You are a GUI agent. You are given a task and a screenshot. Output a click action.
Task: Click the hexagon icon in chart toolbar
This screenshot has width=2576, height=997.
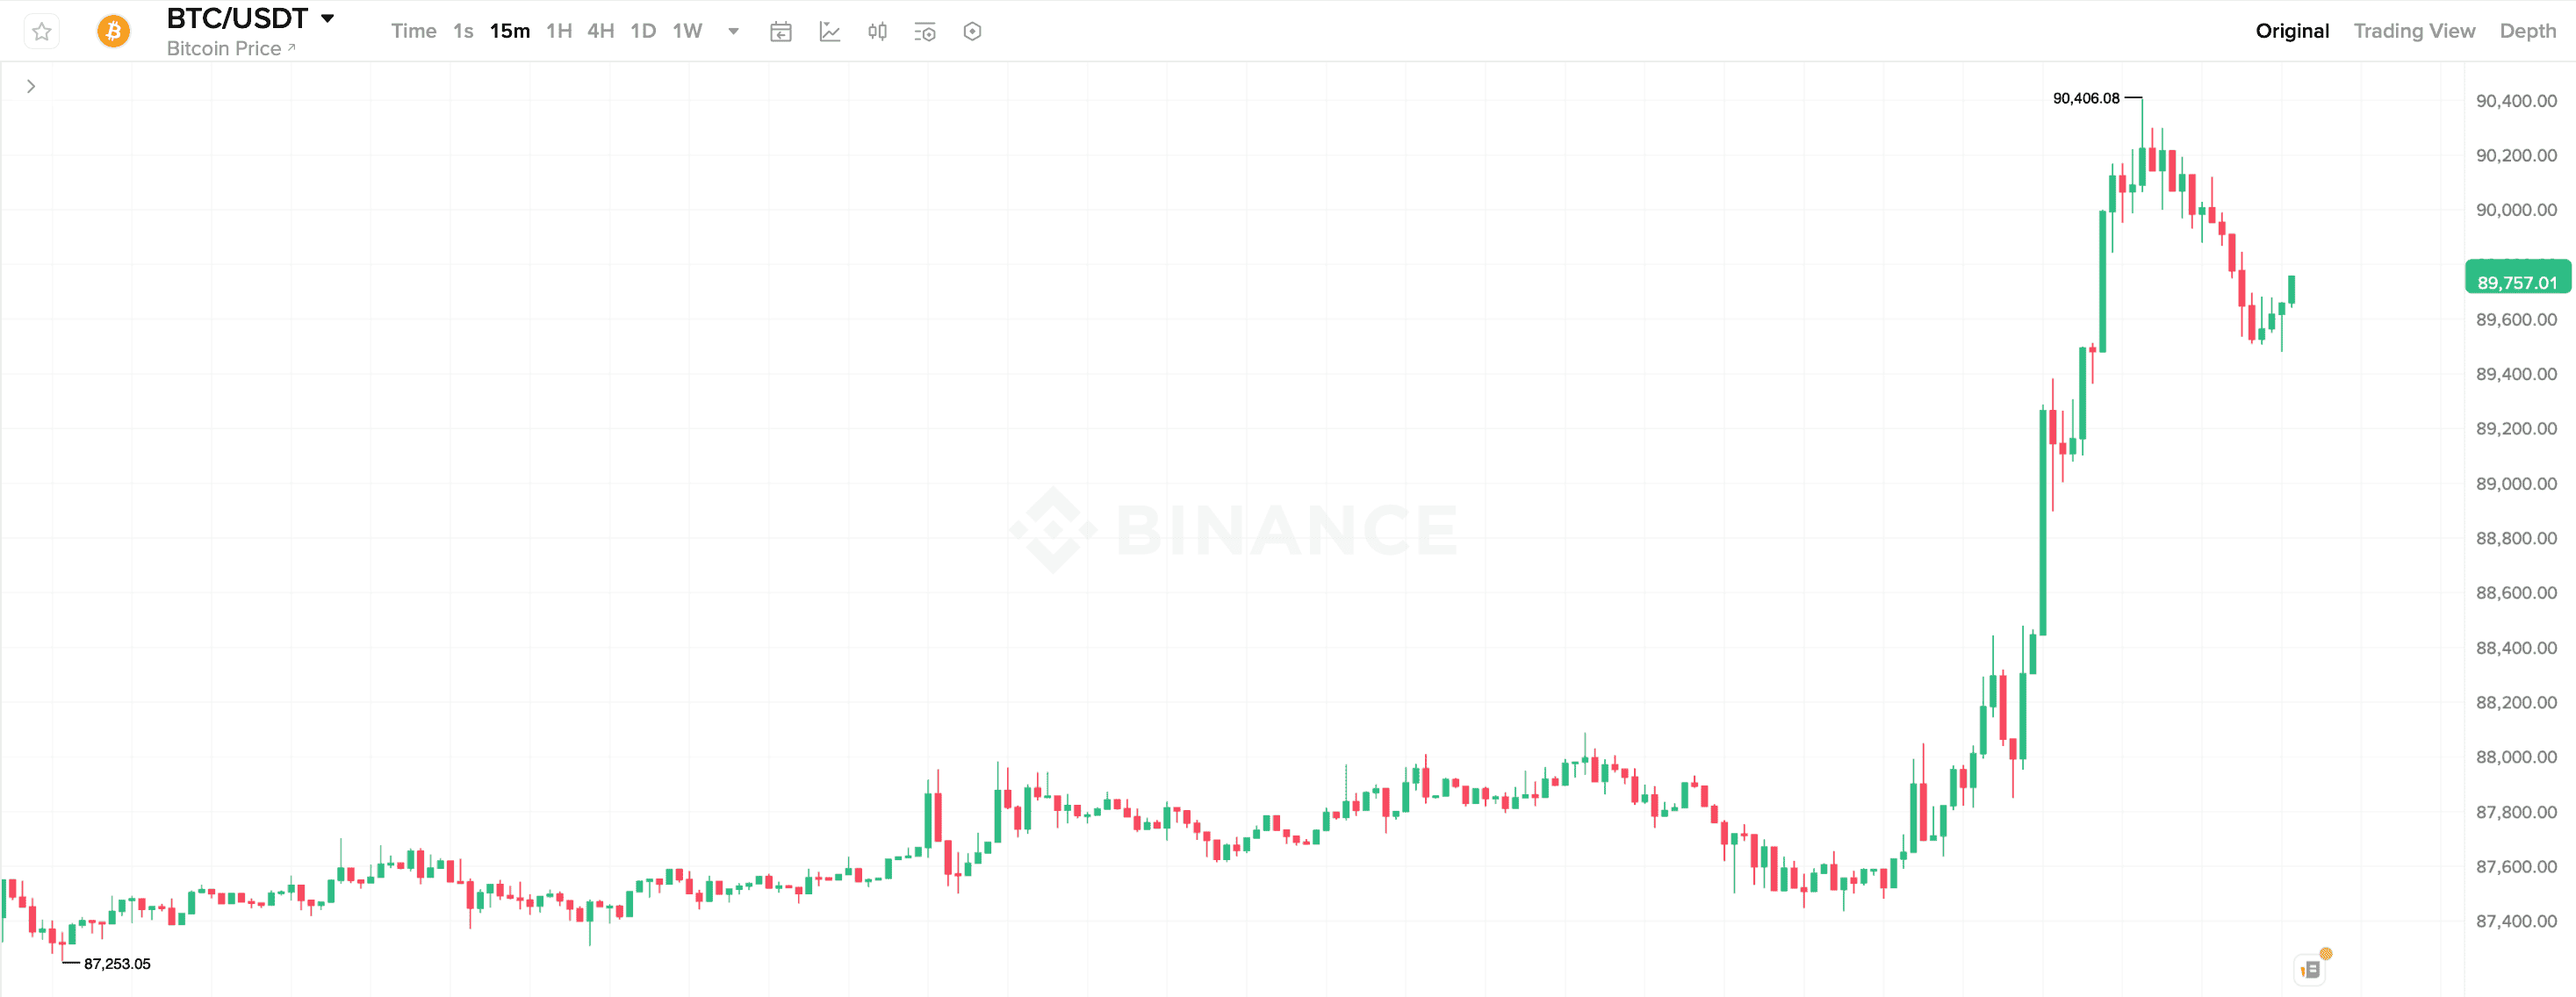pyautogui.click(x=972, y=32)
